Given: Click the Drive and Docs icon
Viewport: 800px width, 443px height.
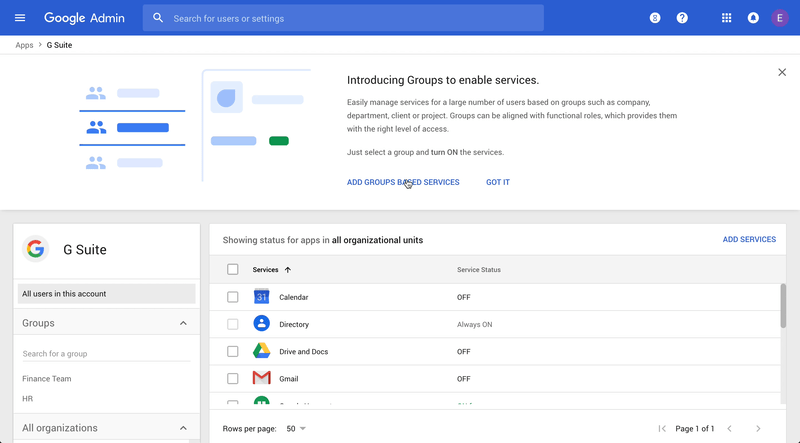Looking at the screenshot, I should click(261, 351).
